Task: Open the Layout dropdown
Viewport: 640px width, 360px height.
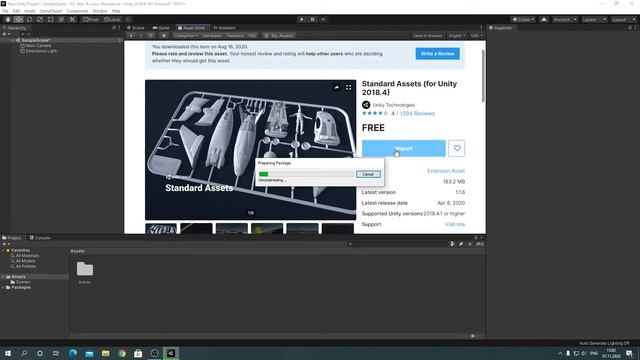Action: (x=623, y=20)
